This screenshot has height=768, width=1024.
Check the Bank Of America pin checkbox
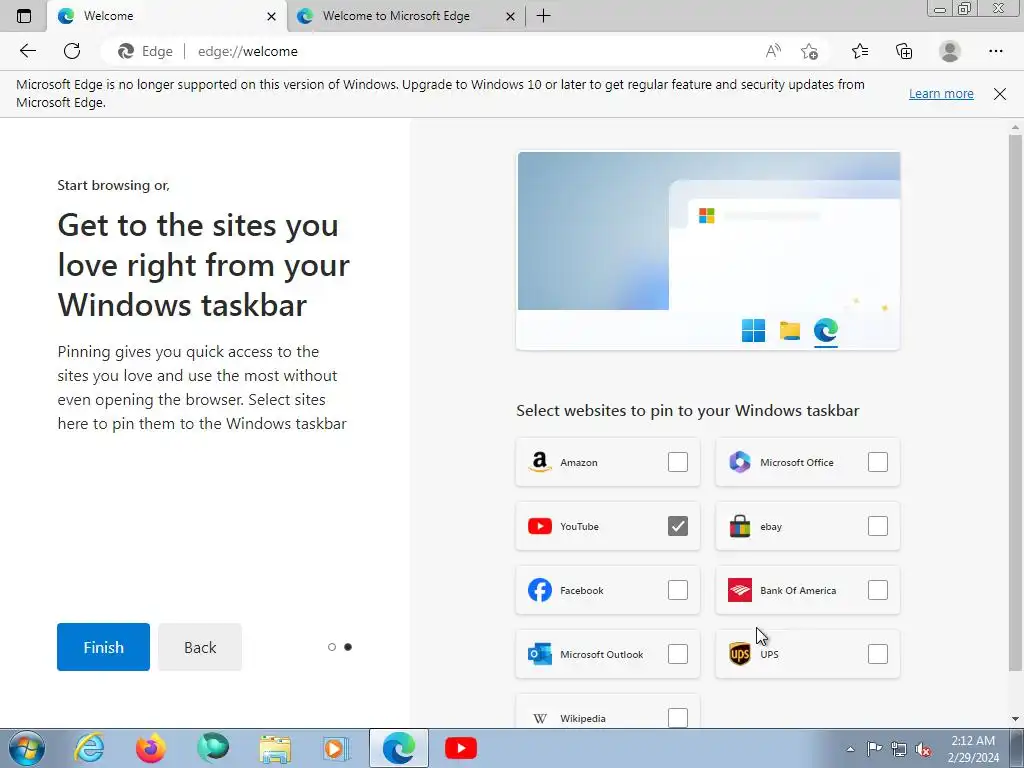(x=878, y=590)
